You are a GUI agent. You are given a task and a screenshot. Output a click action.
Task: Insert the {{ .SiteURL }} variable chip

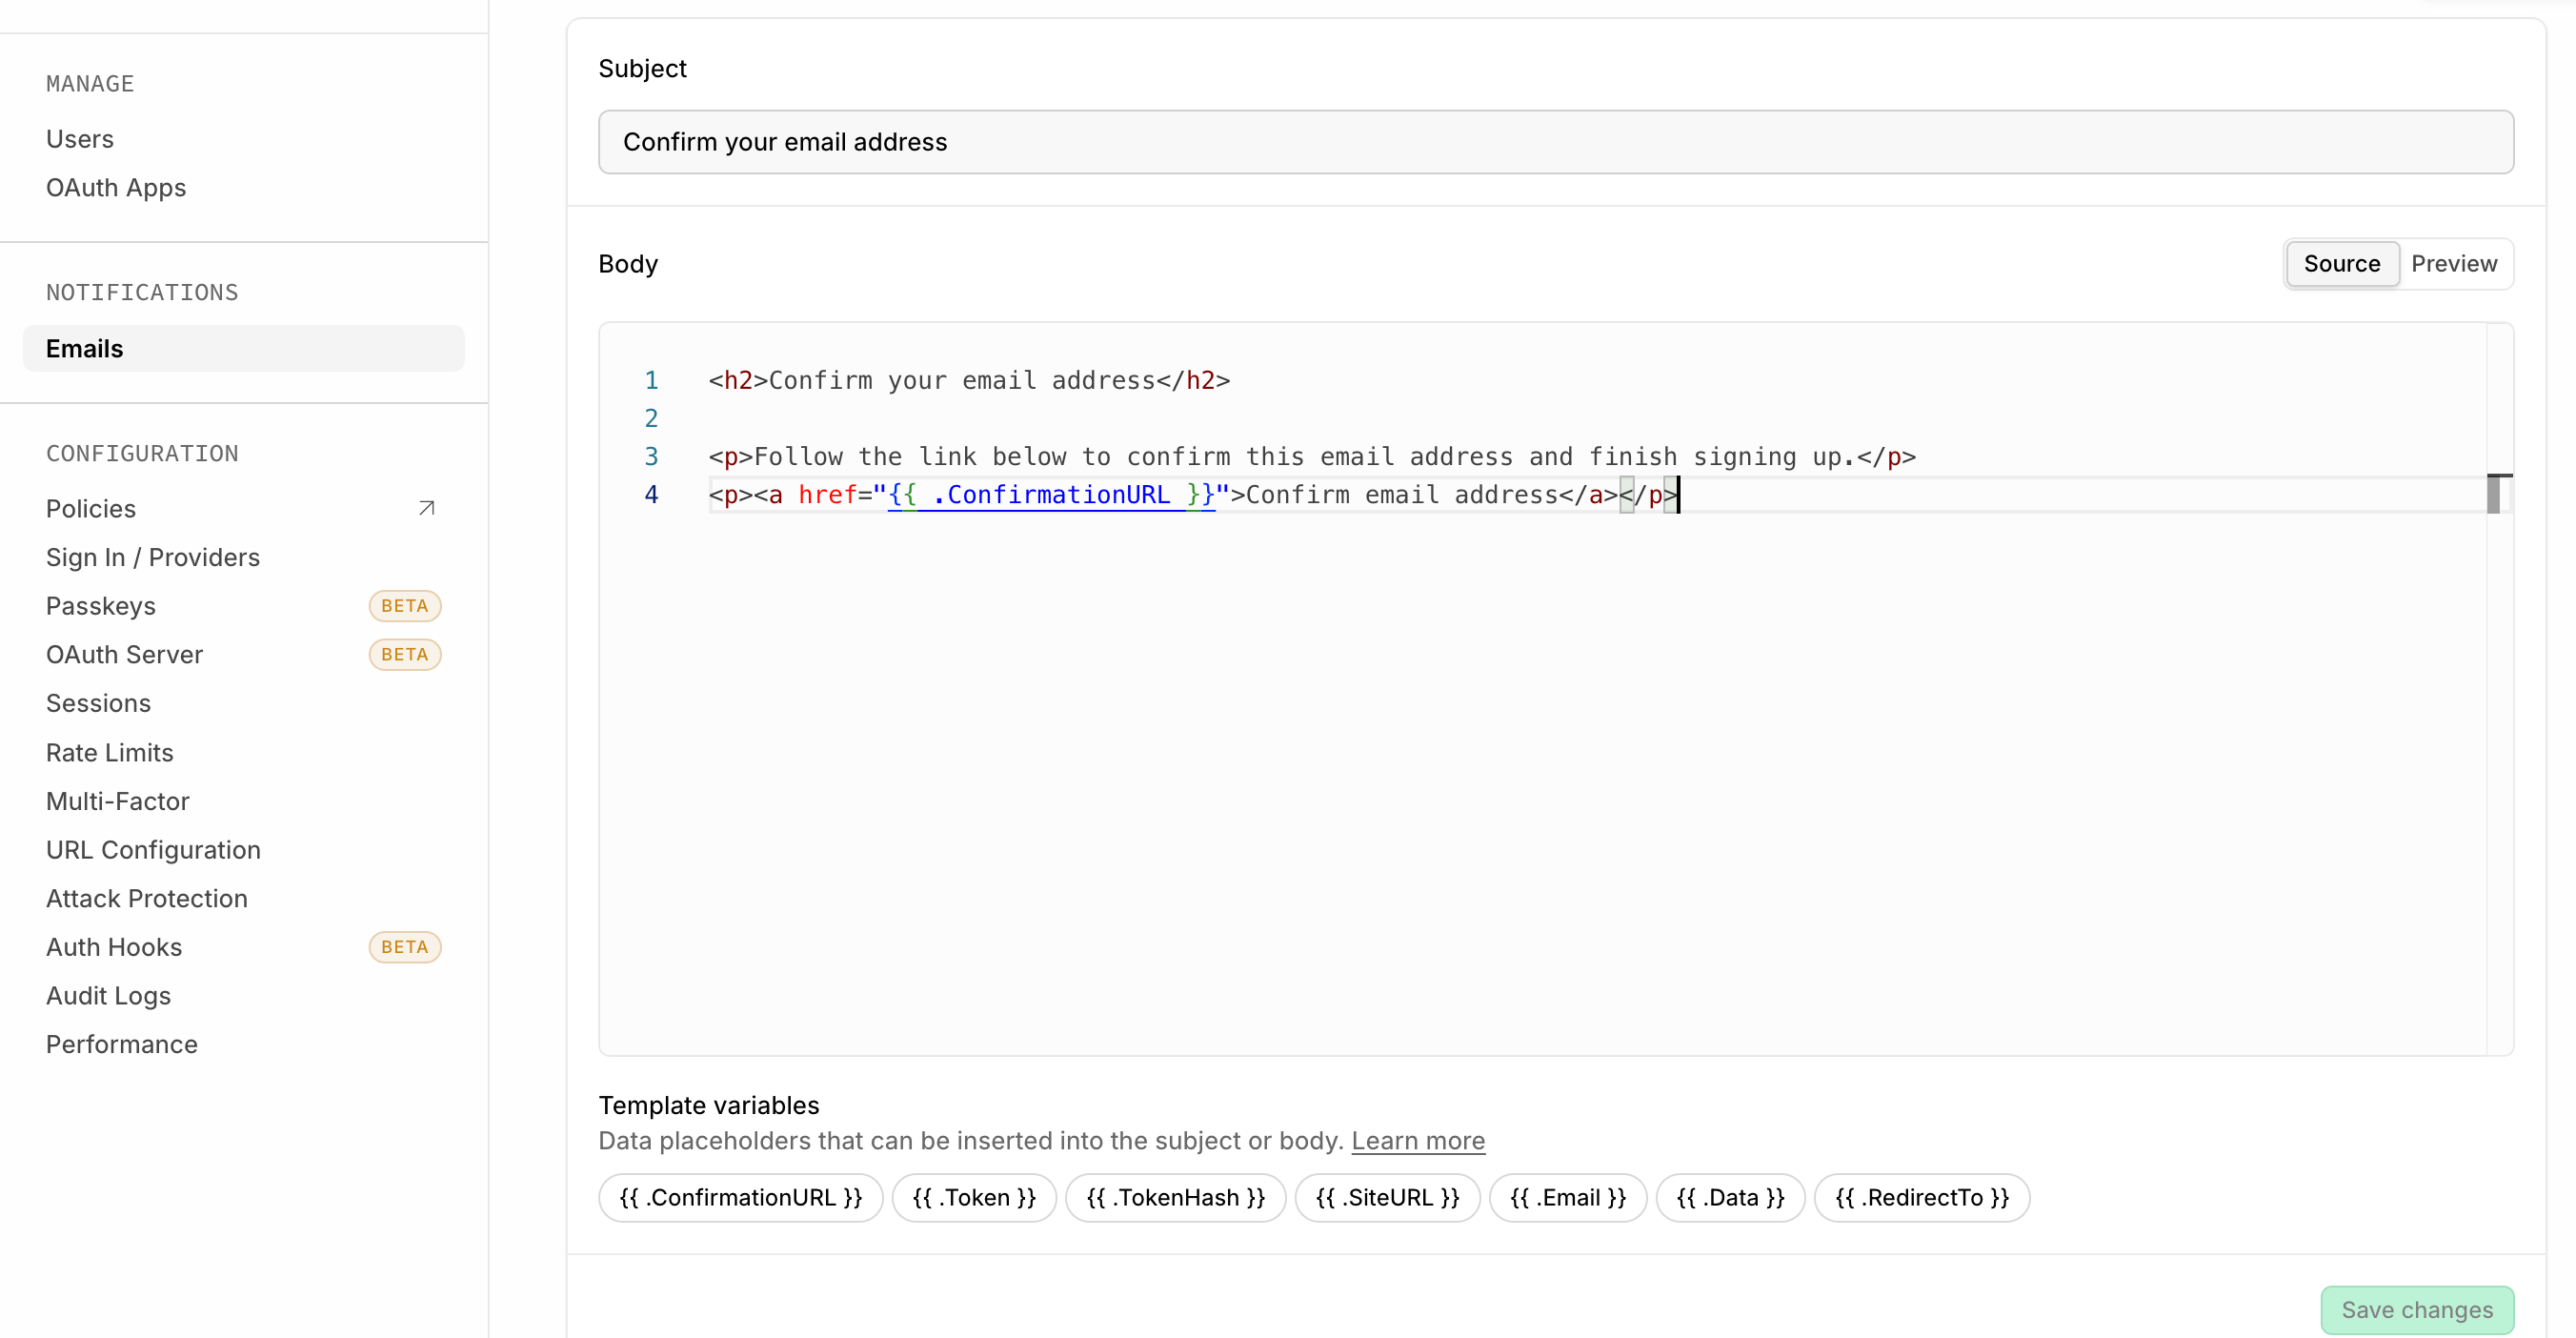tap(1388, 1197)
